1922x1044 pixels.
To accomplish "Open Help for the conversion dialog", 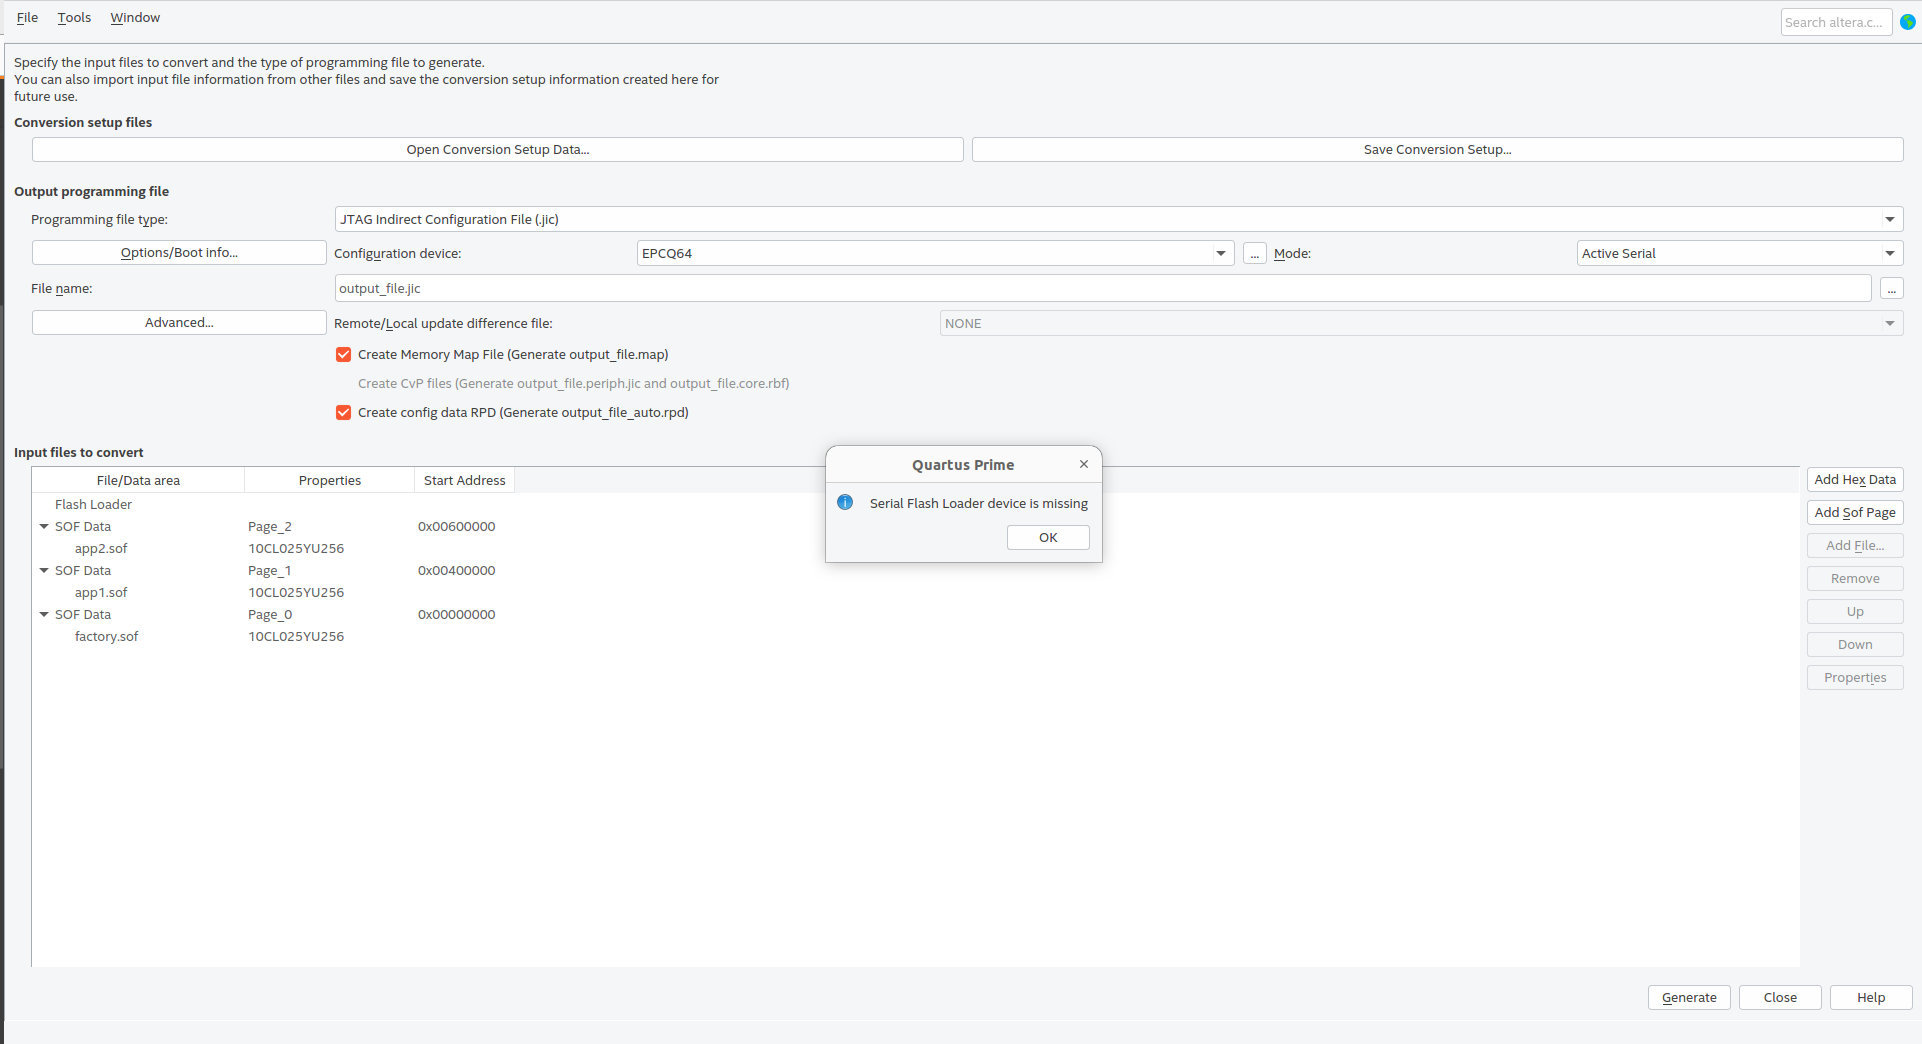I will 1871,998.
